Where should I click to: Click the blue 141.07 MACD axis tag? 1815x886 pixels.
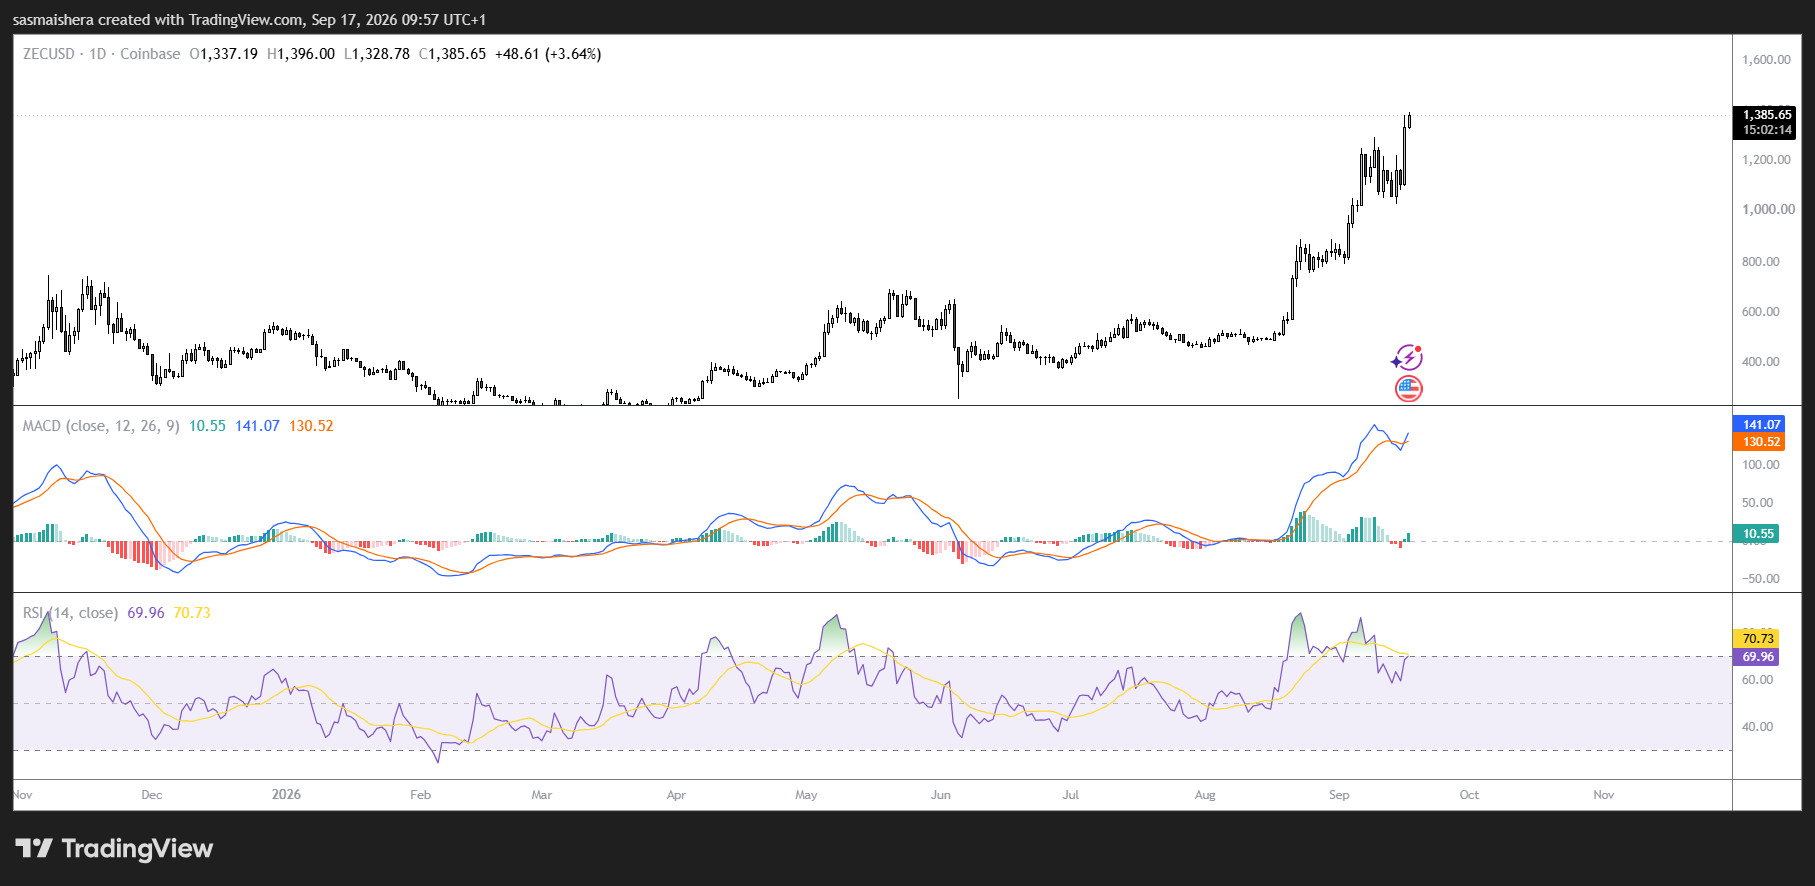coord(1760,425)
